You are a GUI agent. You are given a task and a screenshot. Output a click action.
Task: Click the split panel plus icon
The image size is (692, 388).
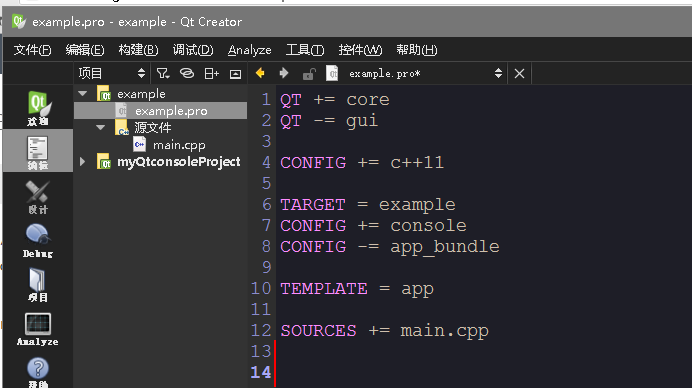point(211,73)
